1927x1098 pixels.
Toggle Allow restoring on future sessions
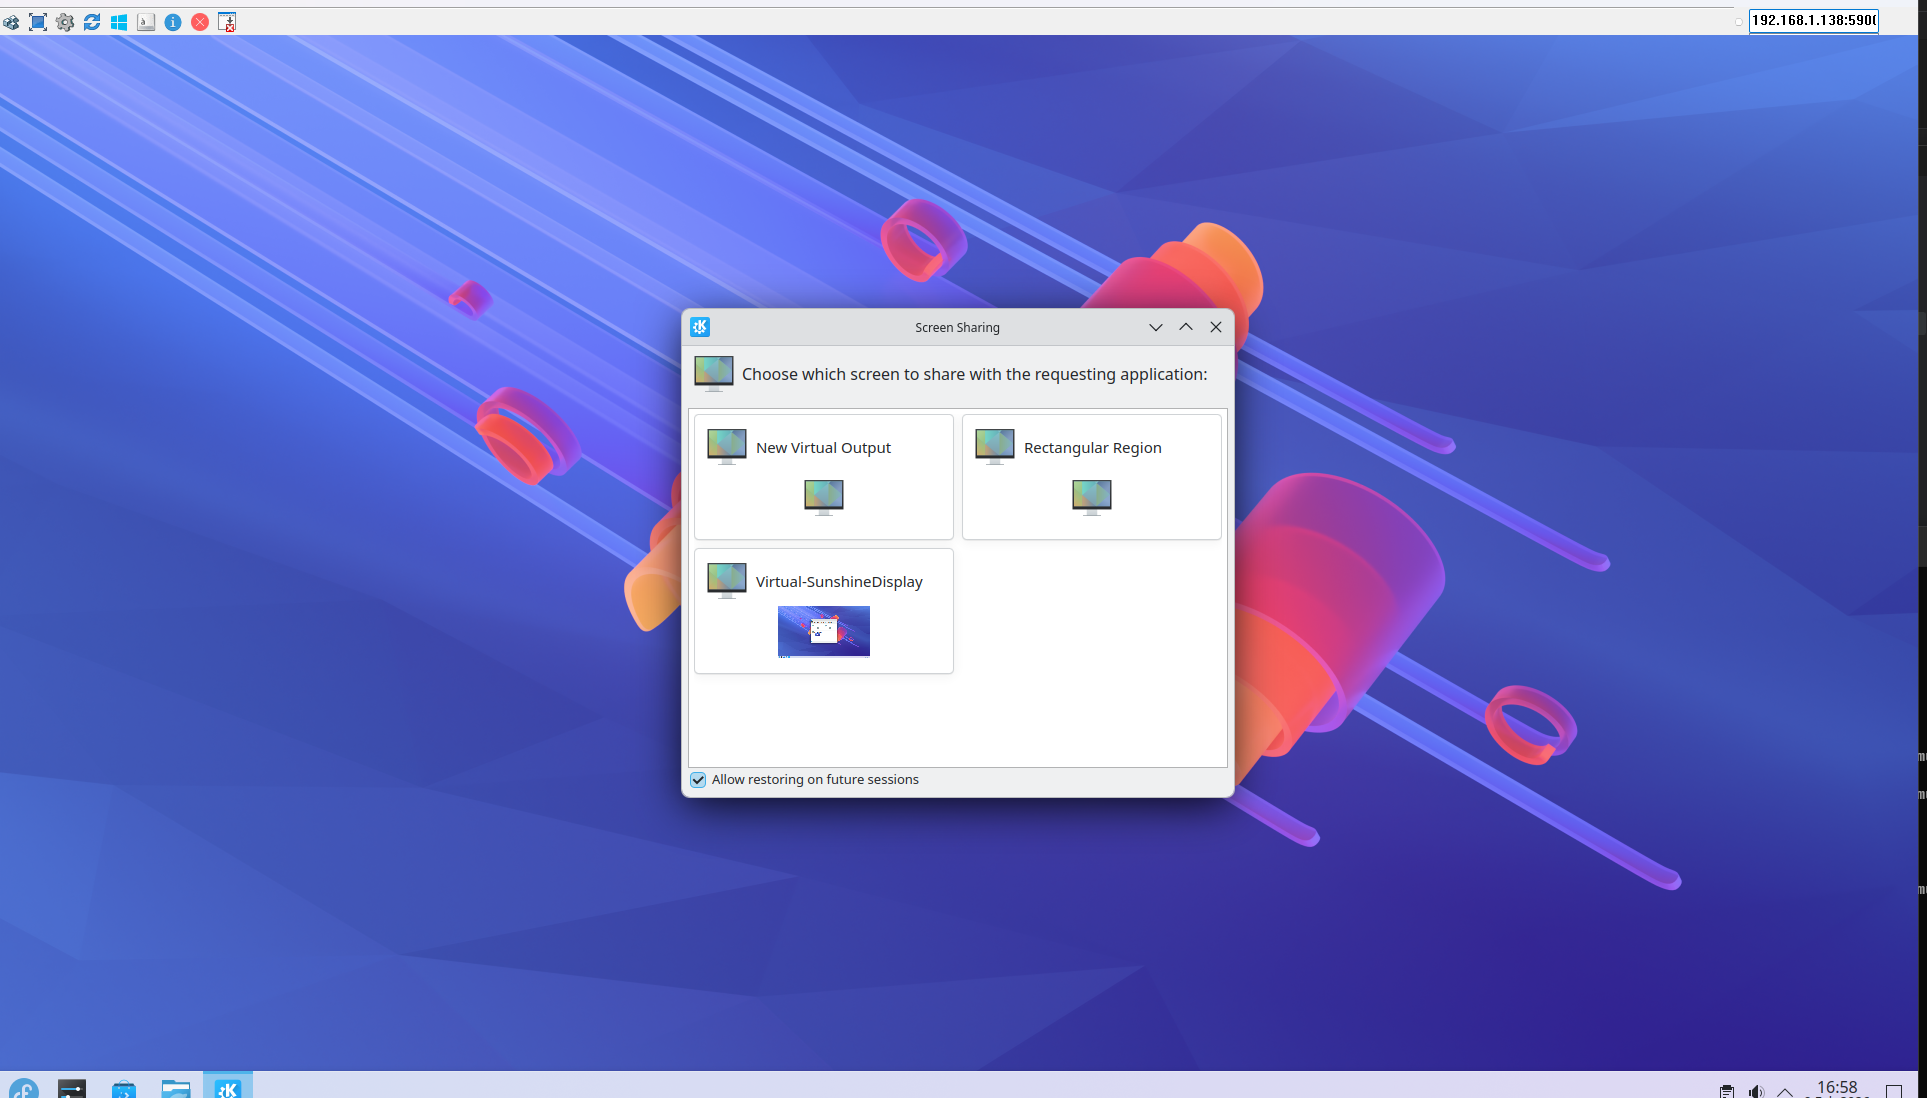pos(698,780)
